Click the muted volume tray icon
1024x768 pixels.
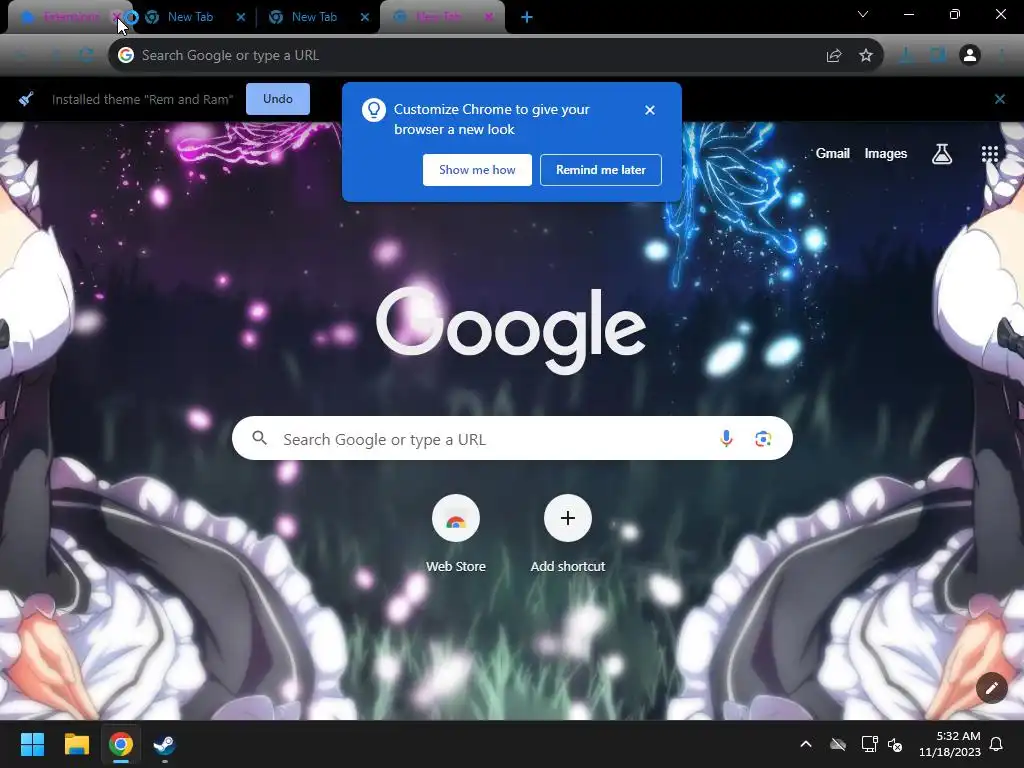pyautogui.click(x=895, y=744)
